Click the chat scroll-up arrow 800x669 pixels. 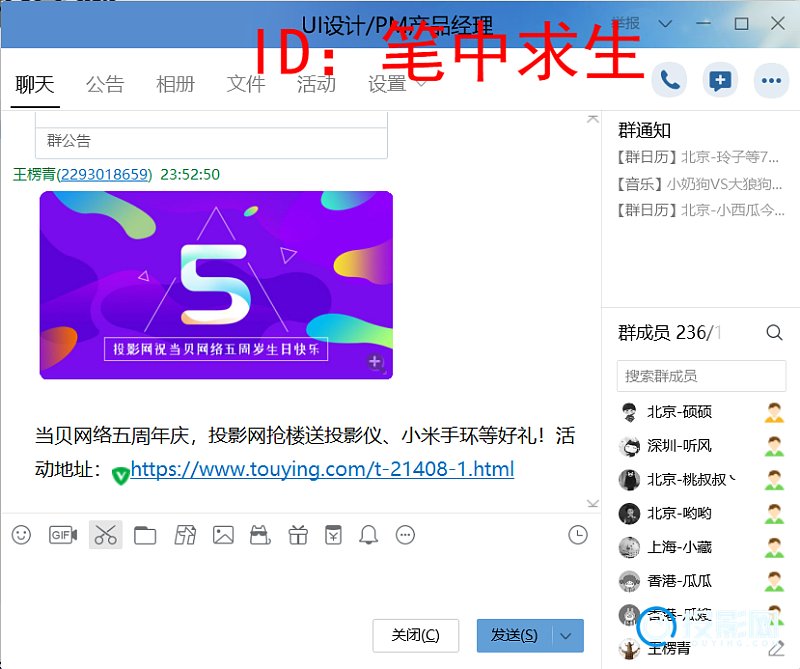(x=592, y=119)
